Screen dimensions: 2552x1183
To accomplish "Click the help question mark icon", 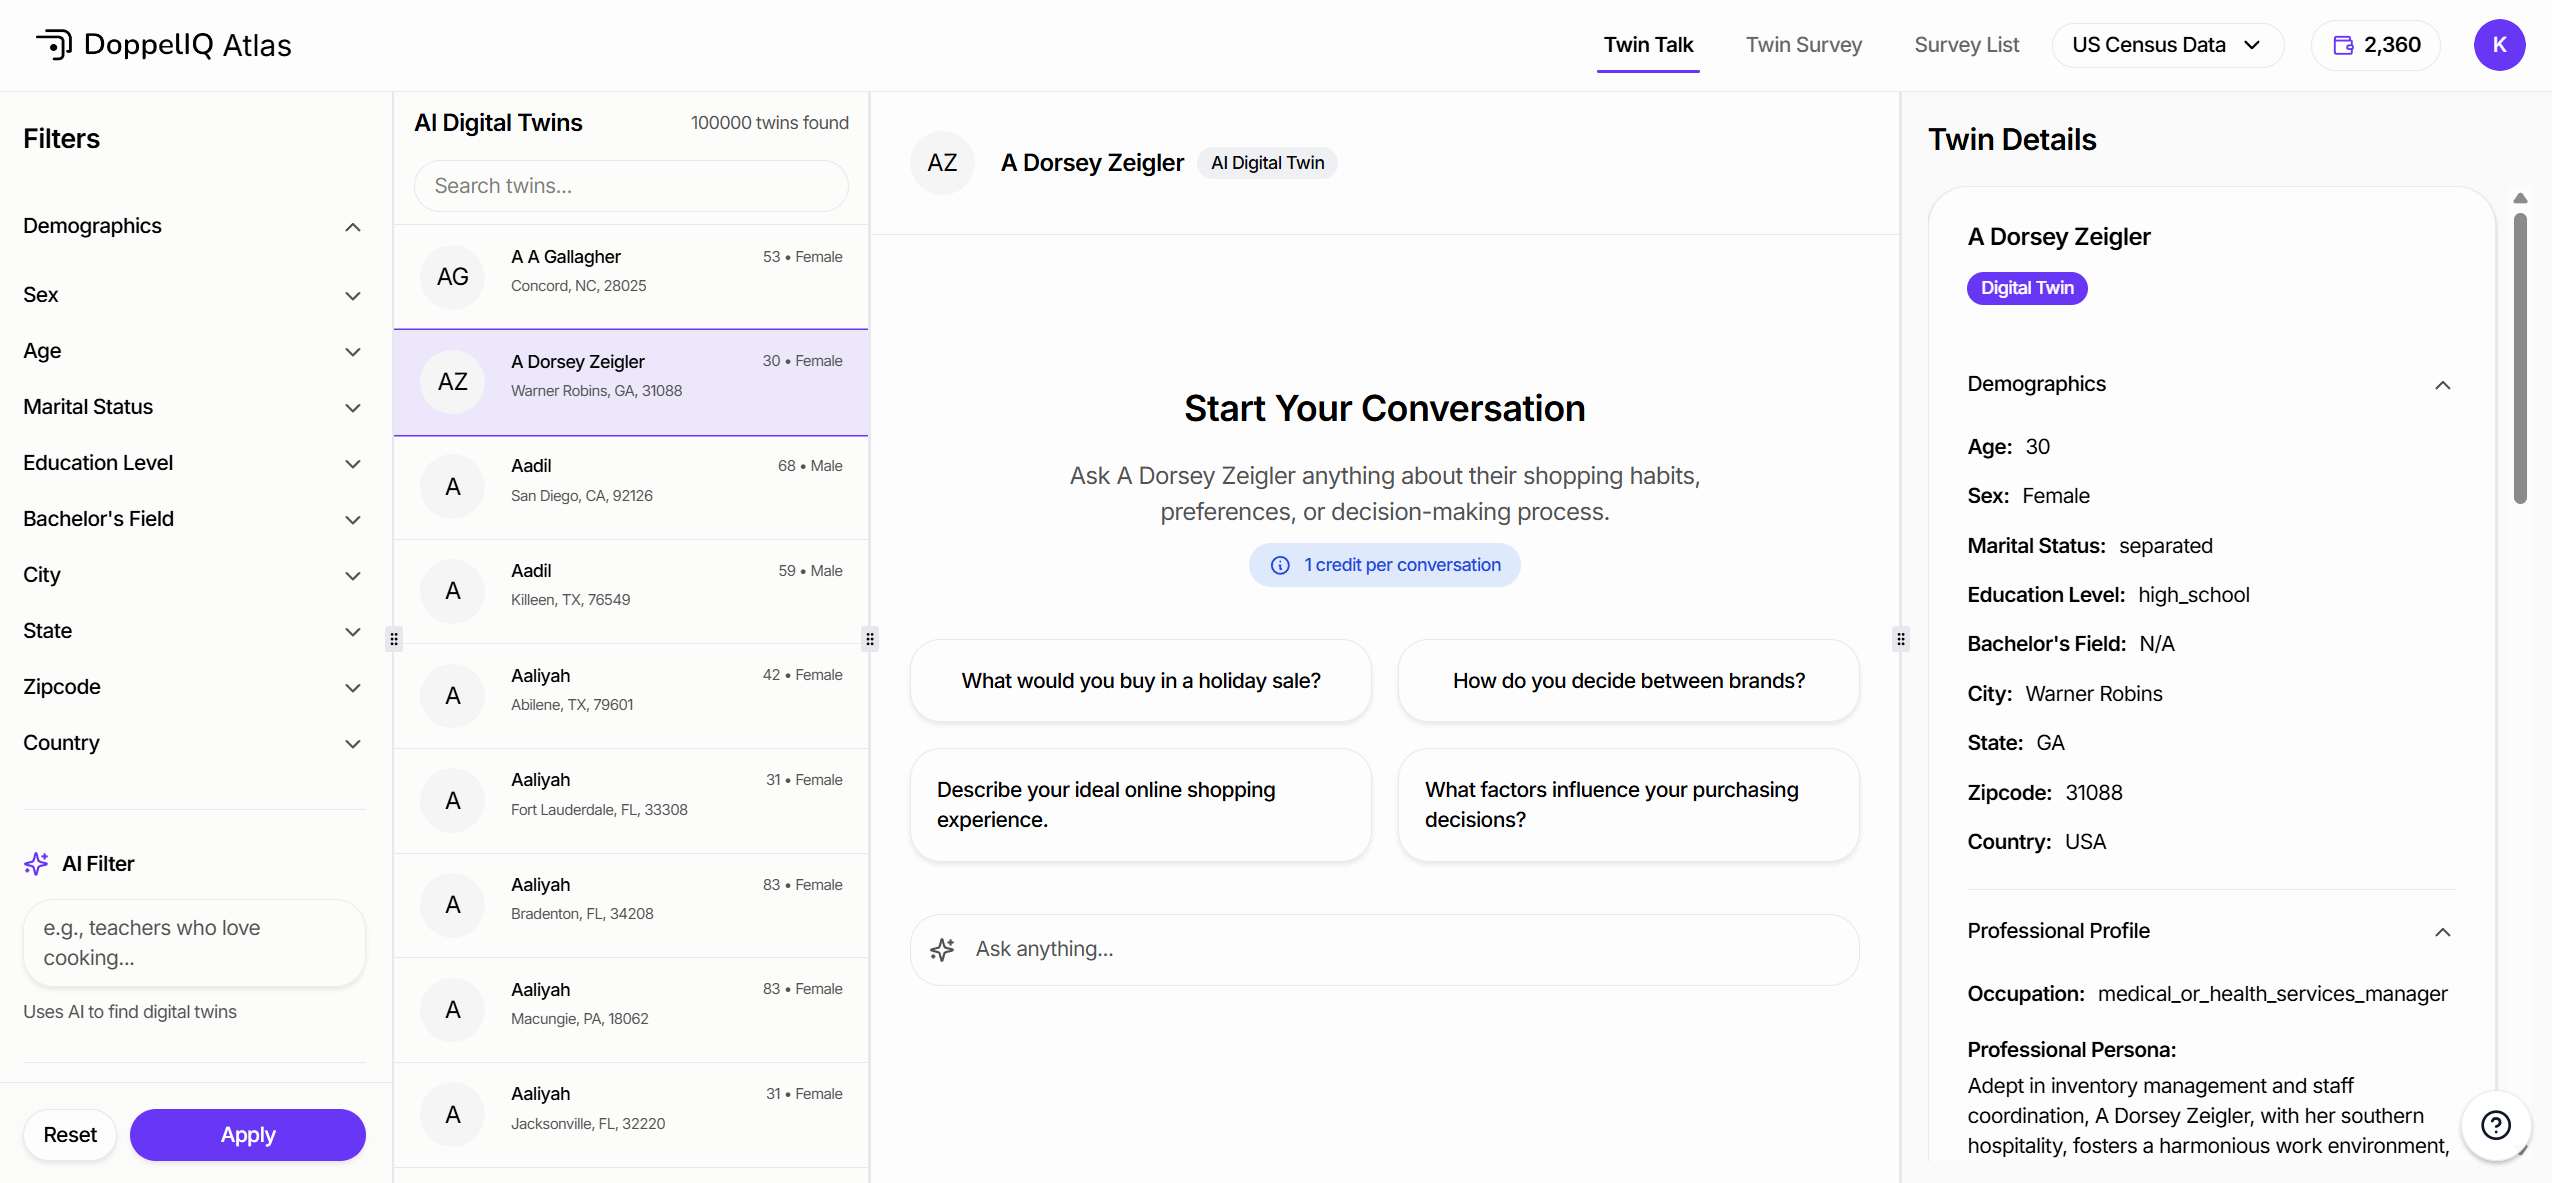I will pyautogui.click(x=2495, y=1125).
